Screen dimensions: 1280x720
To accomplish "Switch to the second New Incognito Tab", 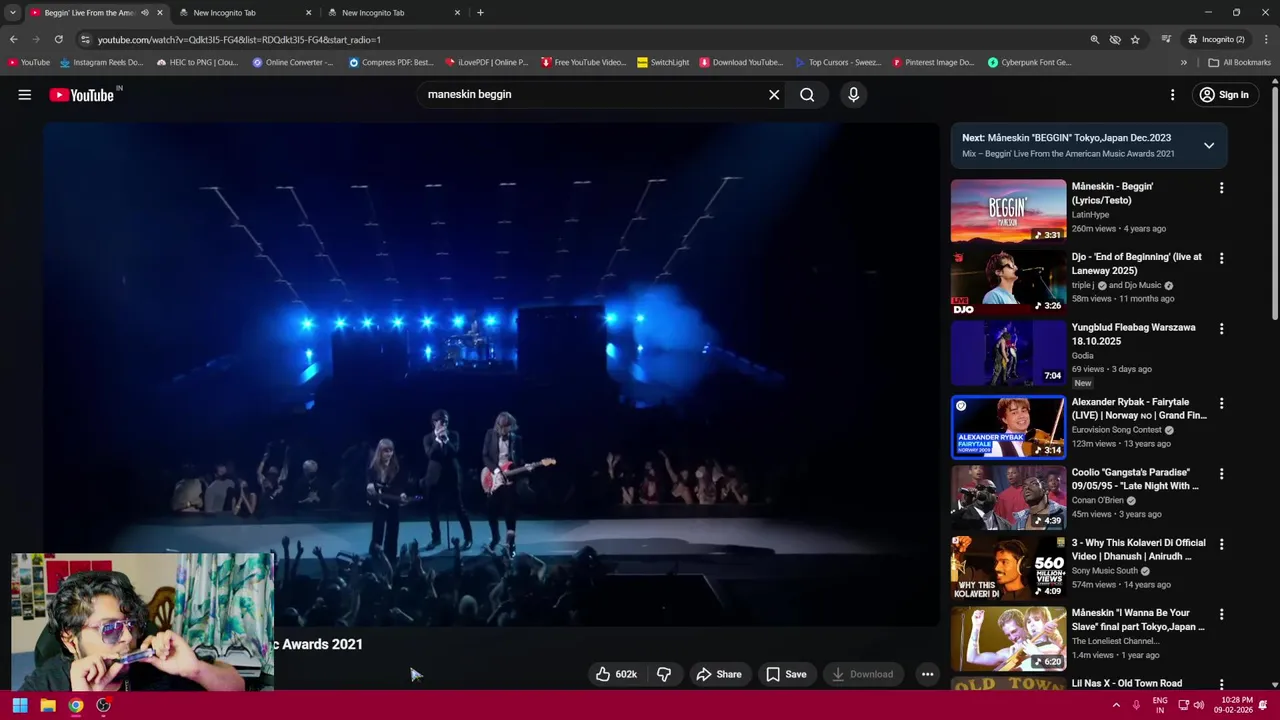I will pyautogui.click(x=244, y=13).
